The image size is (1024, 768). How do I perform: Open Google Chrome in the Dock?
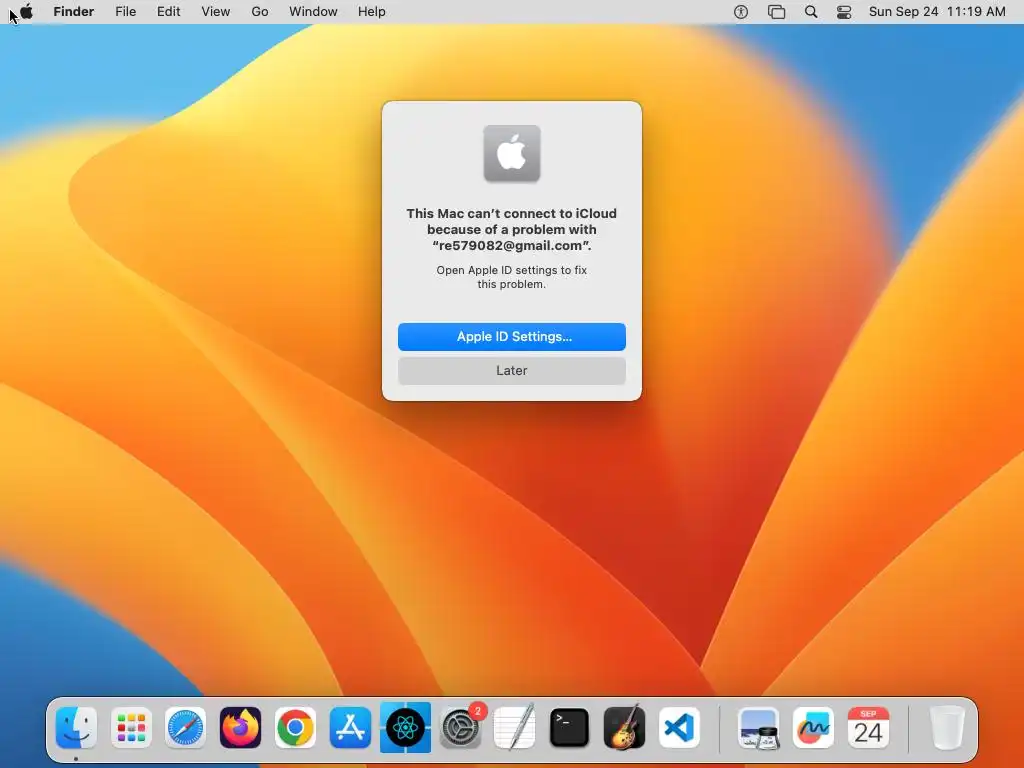click(295, 728)
